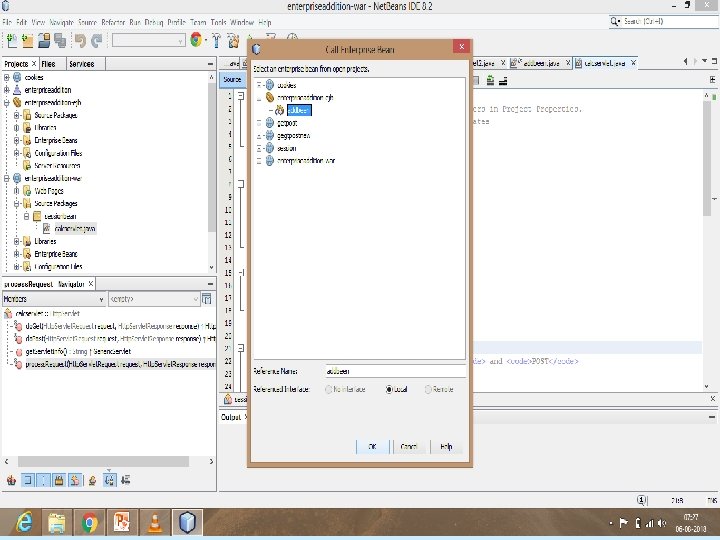Open File Explorer from the taskbar
This screenshot has height=540, width=720.
point(56,523)
